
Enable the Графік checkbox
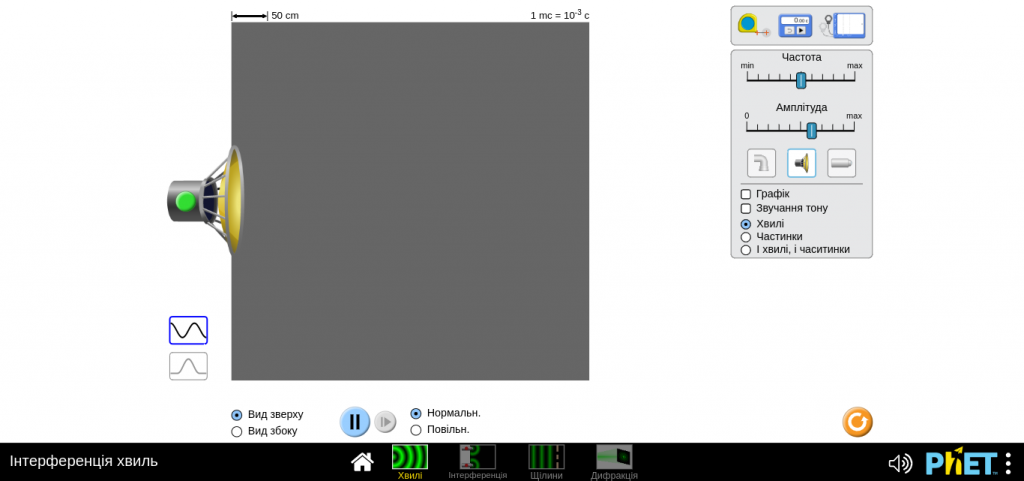(x=746, y=194)
